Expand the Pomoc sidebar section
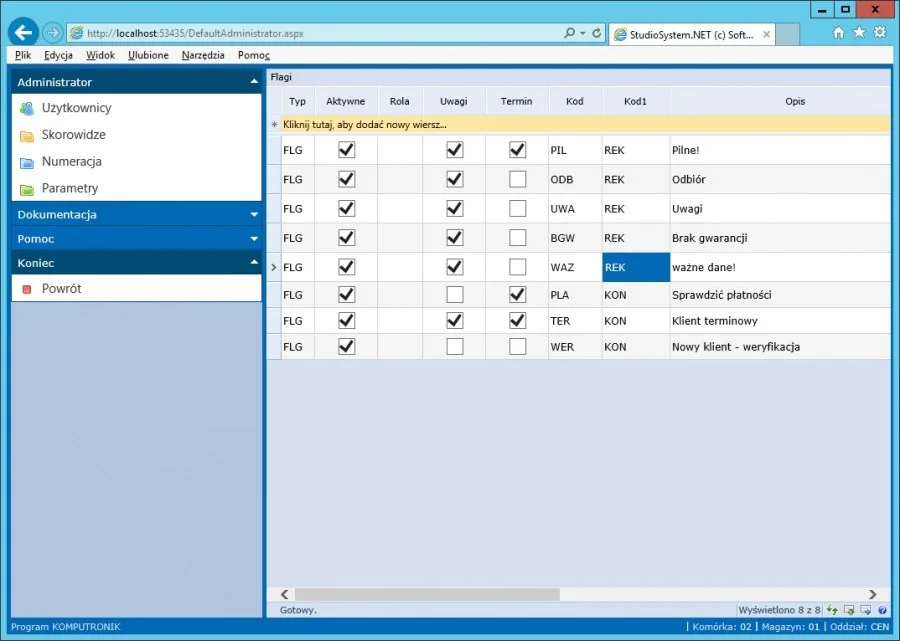The height and width of the screenshot is (641, 900). click(136, 239)
